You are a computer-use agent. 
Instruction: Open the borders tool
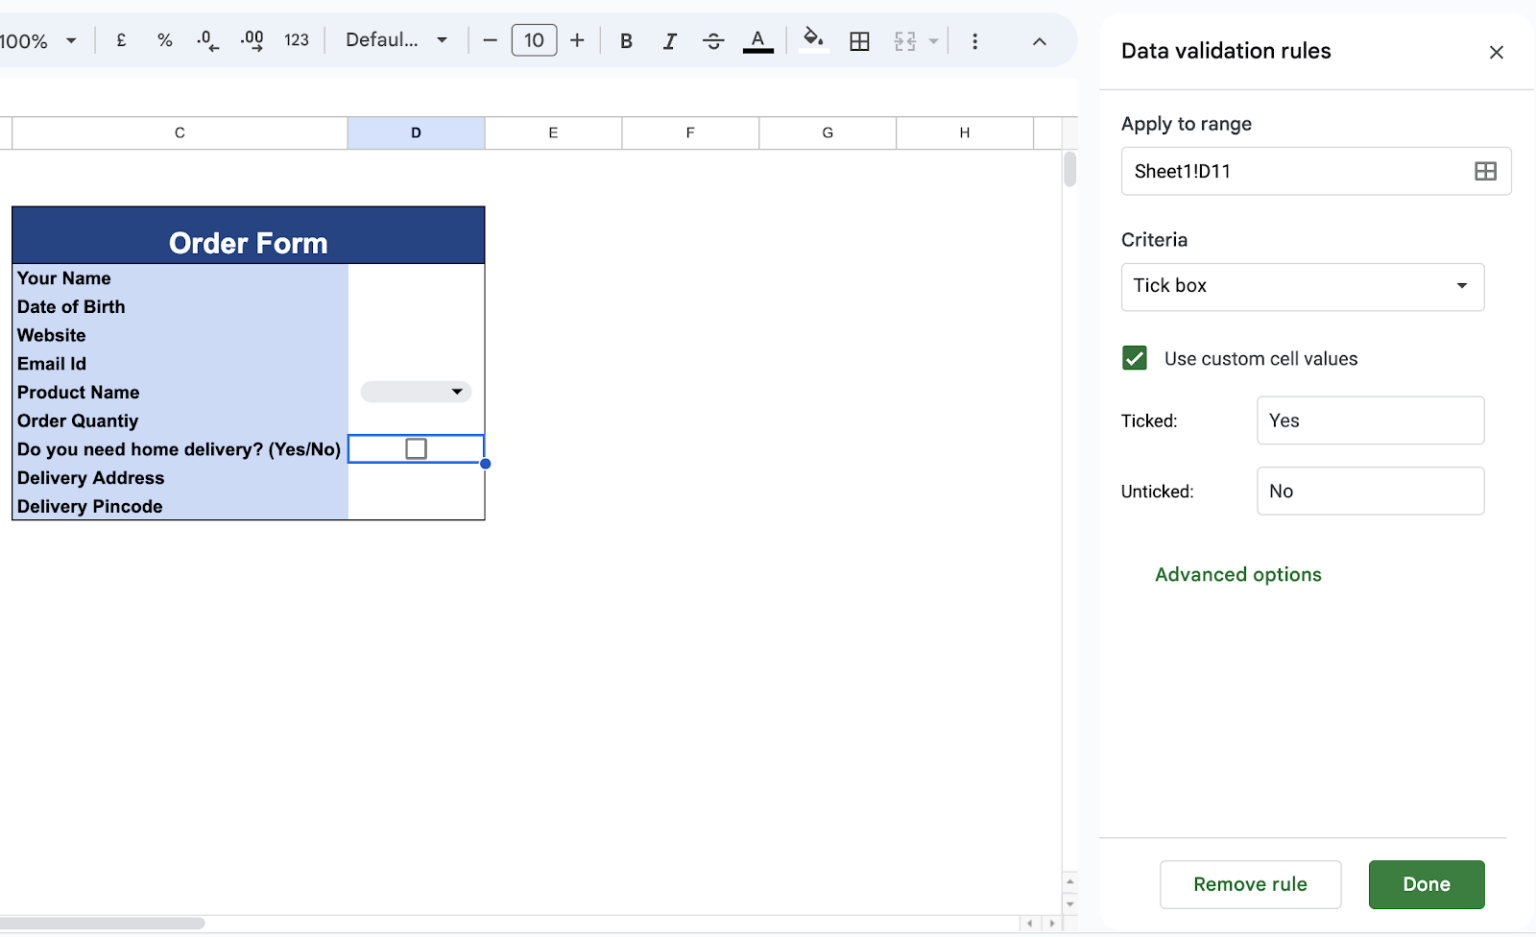[x=859, y=40]
